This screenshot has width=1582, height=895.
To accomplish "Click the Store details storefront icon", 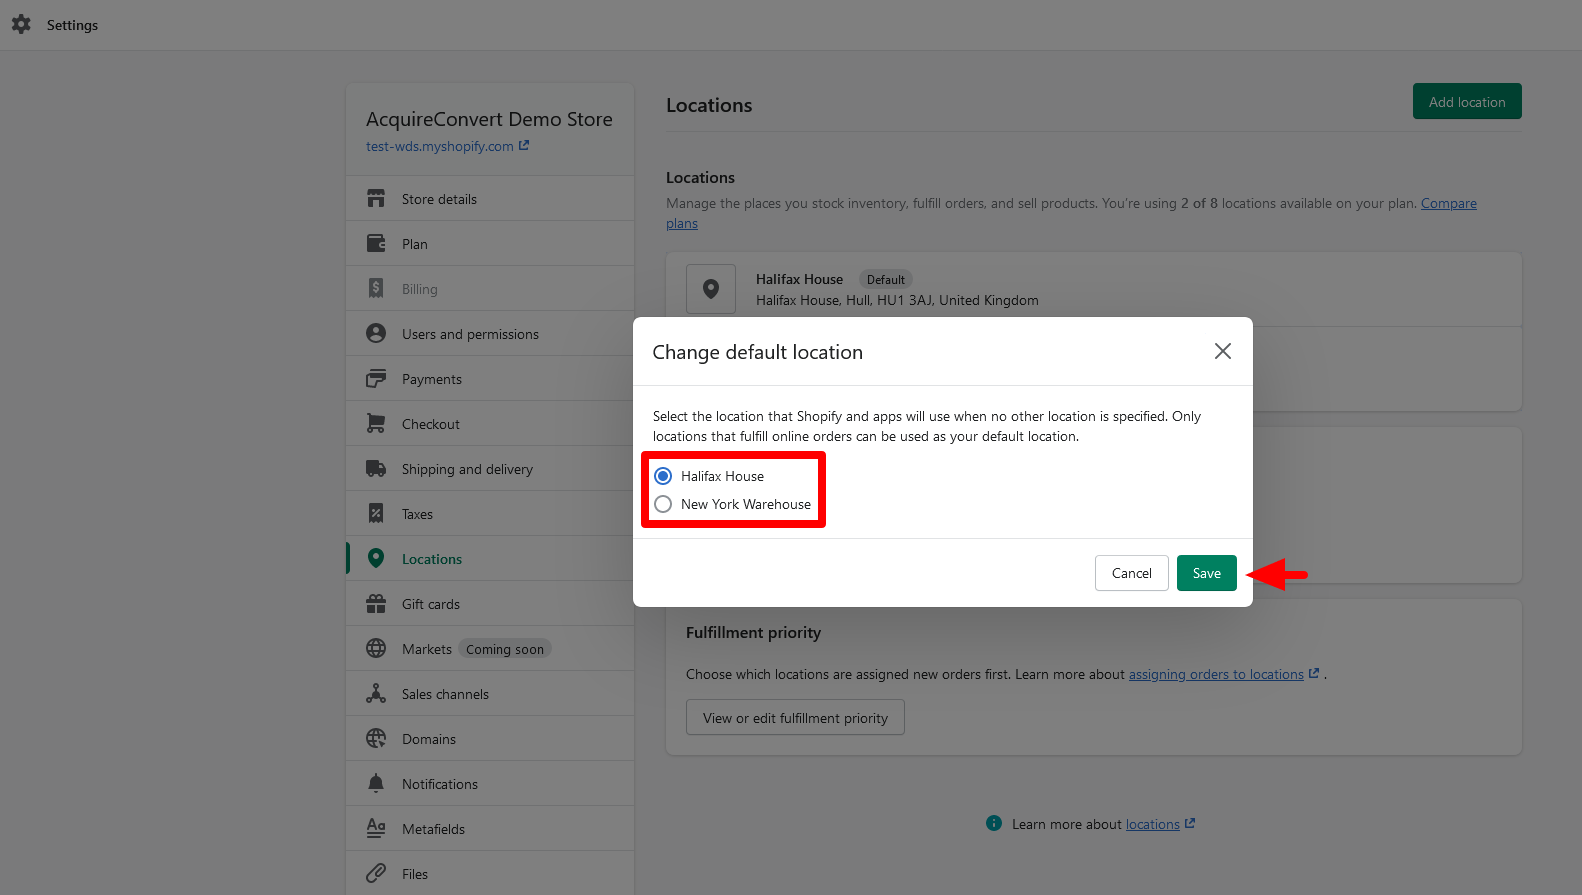I will pos(376,199).
